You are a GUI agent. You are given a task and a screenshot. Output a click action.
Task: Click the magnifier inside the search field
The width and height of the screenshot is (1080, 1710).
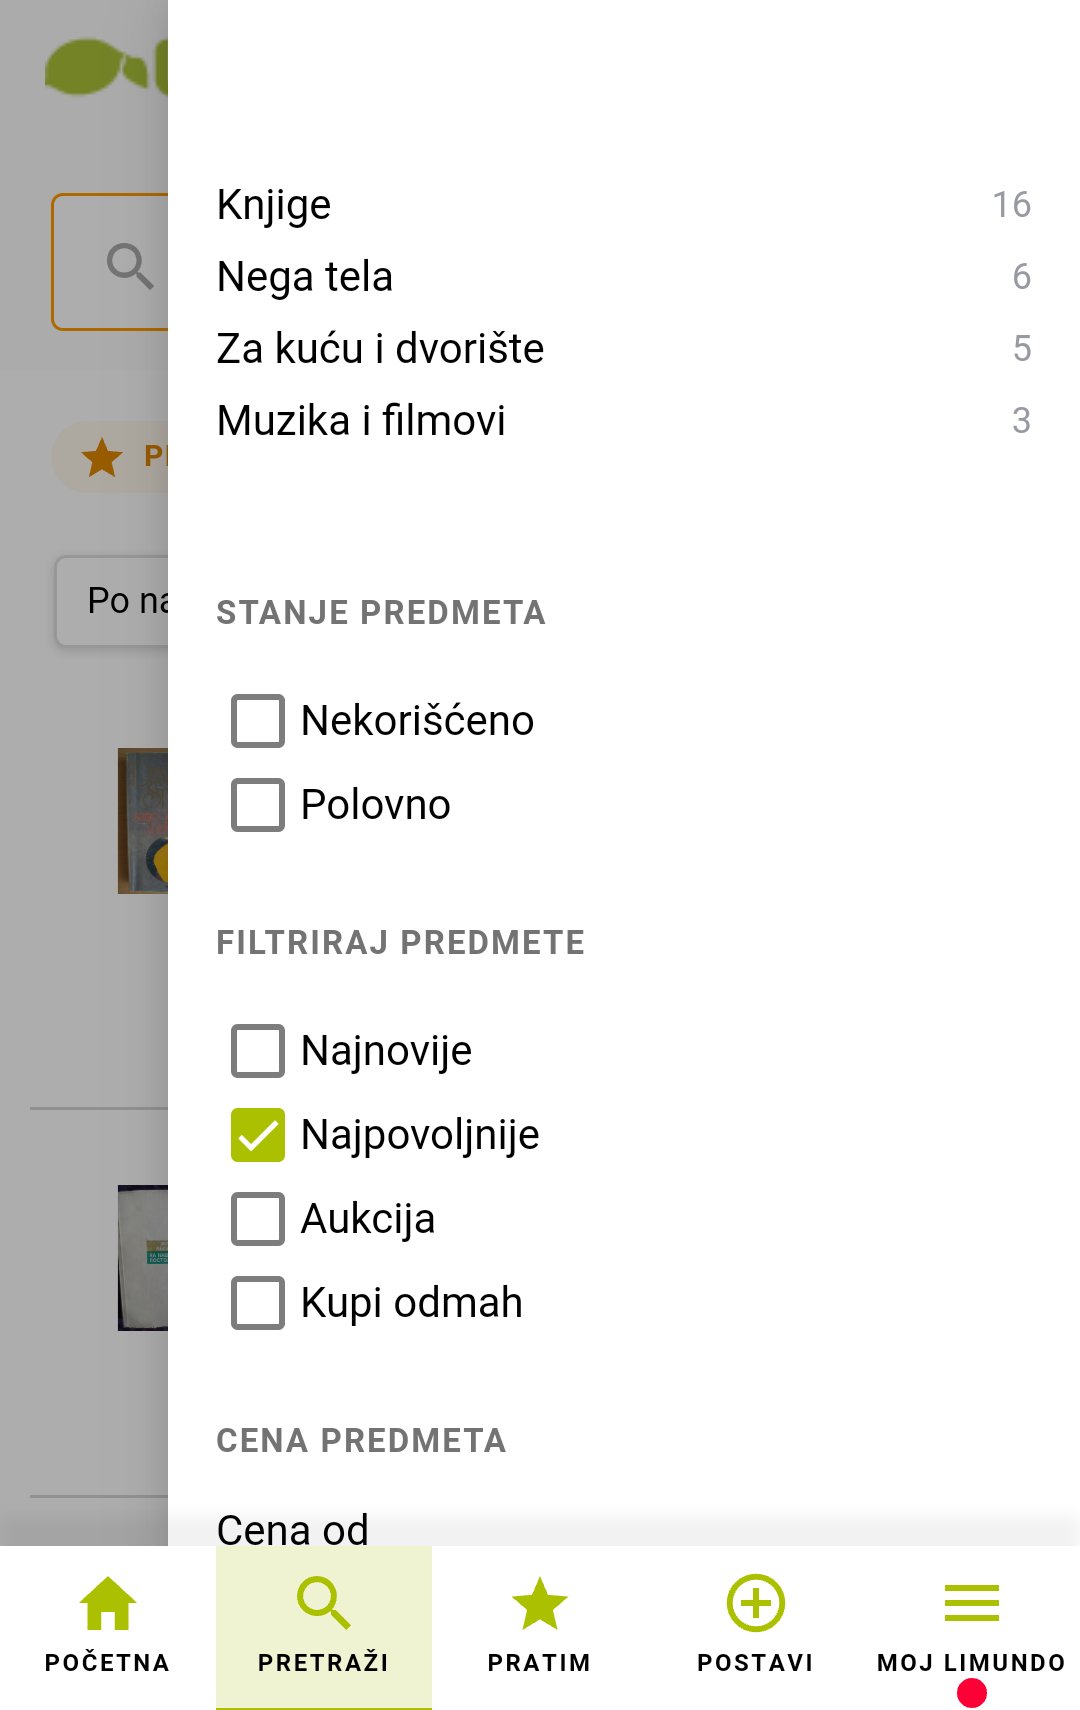pos(128,265)
